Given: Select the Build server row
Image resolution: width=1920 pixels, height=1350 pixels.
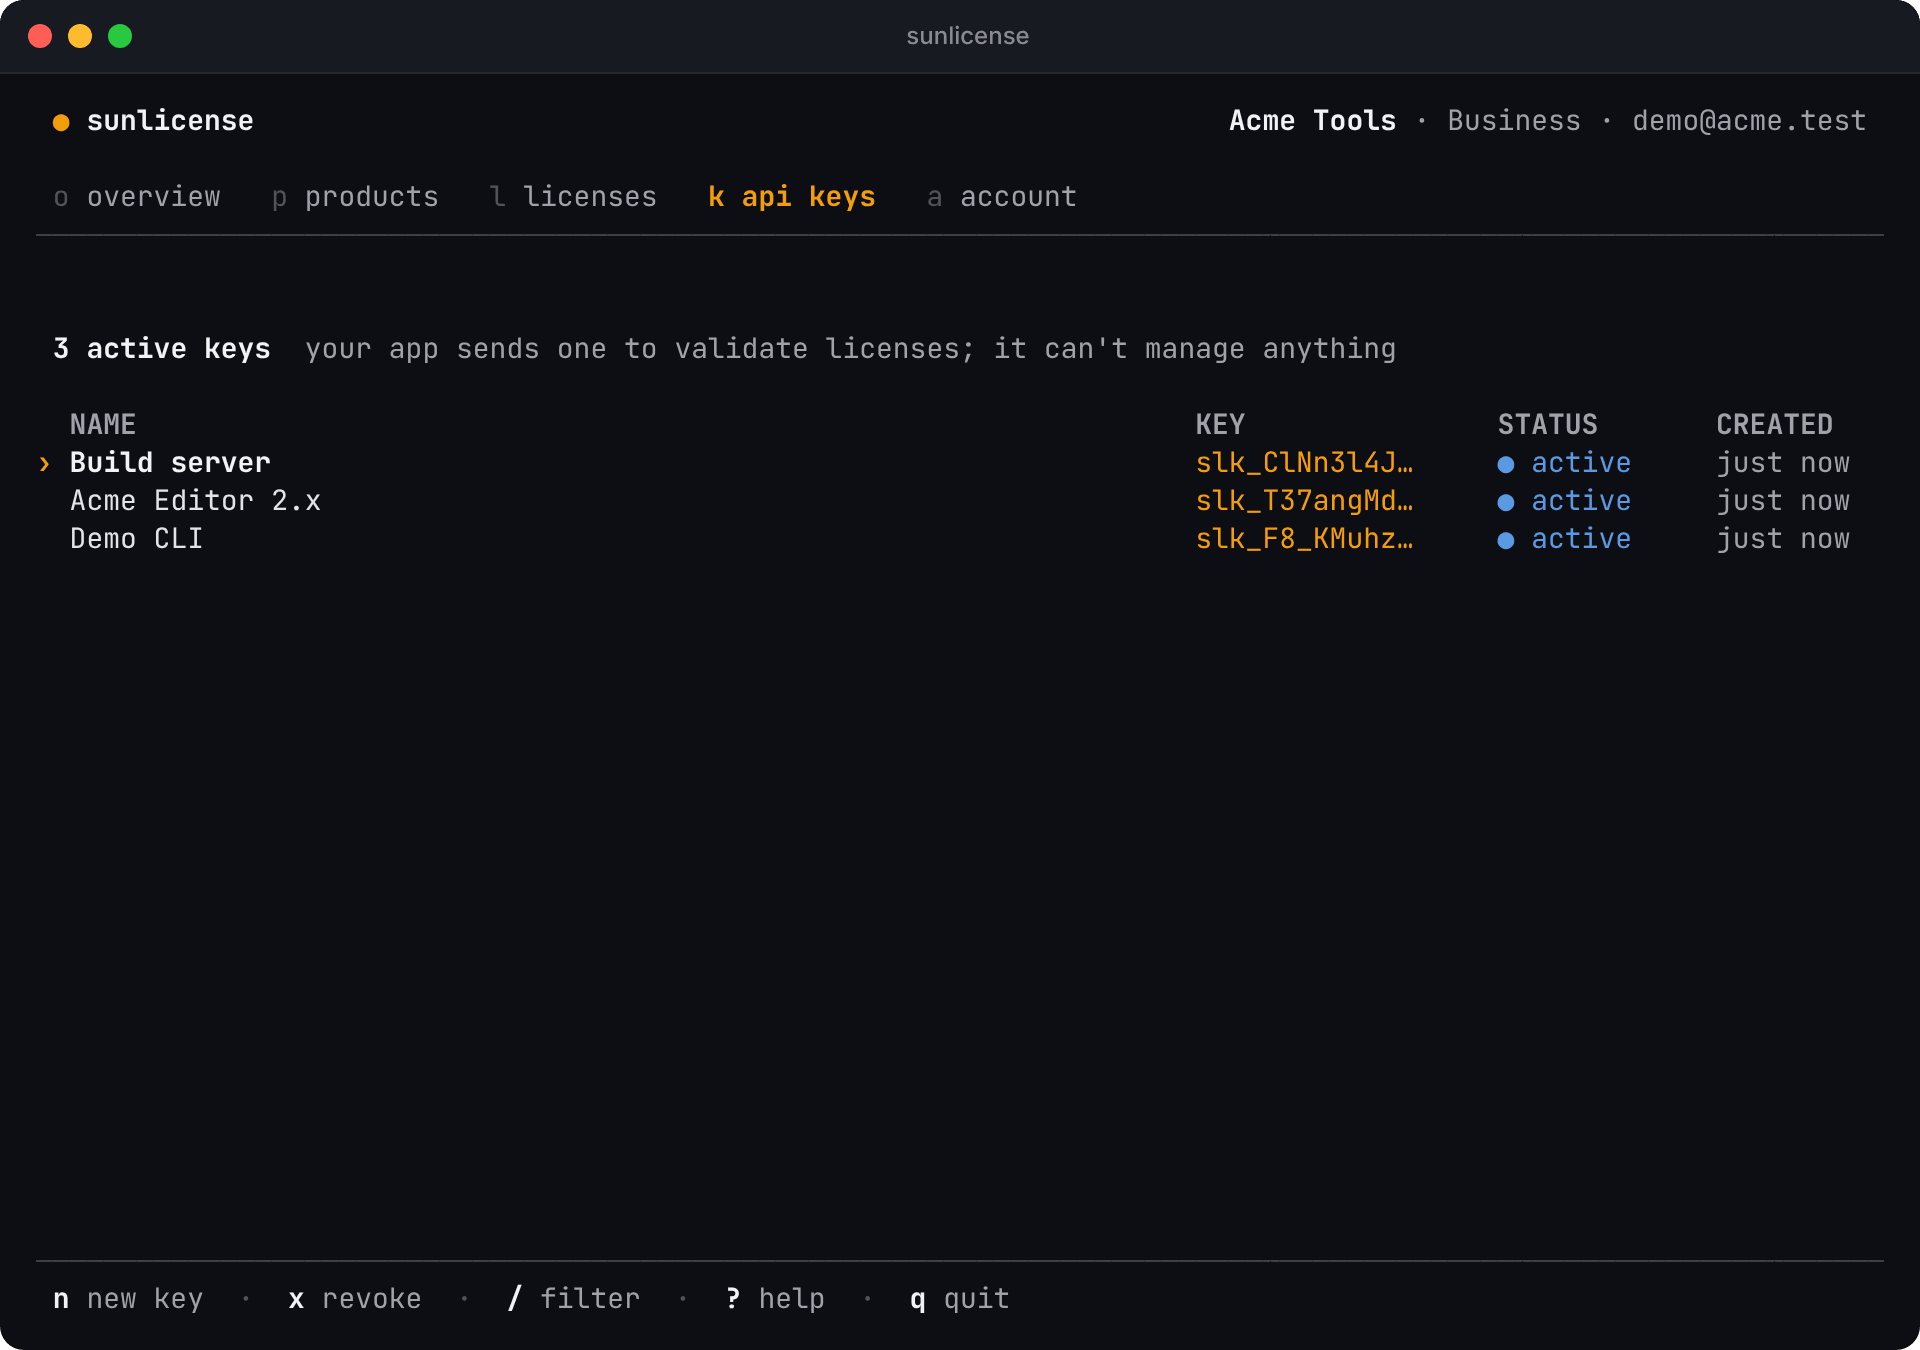Looking at the screenshot, I should 960,463.
